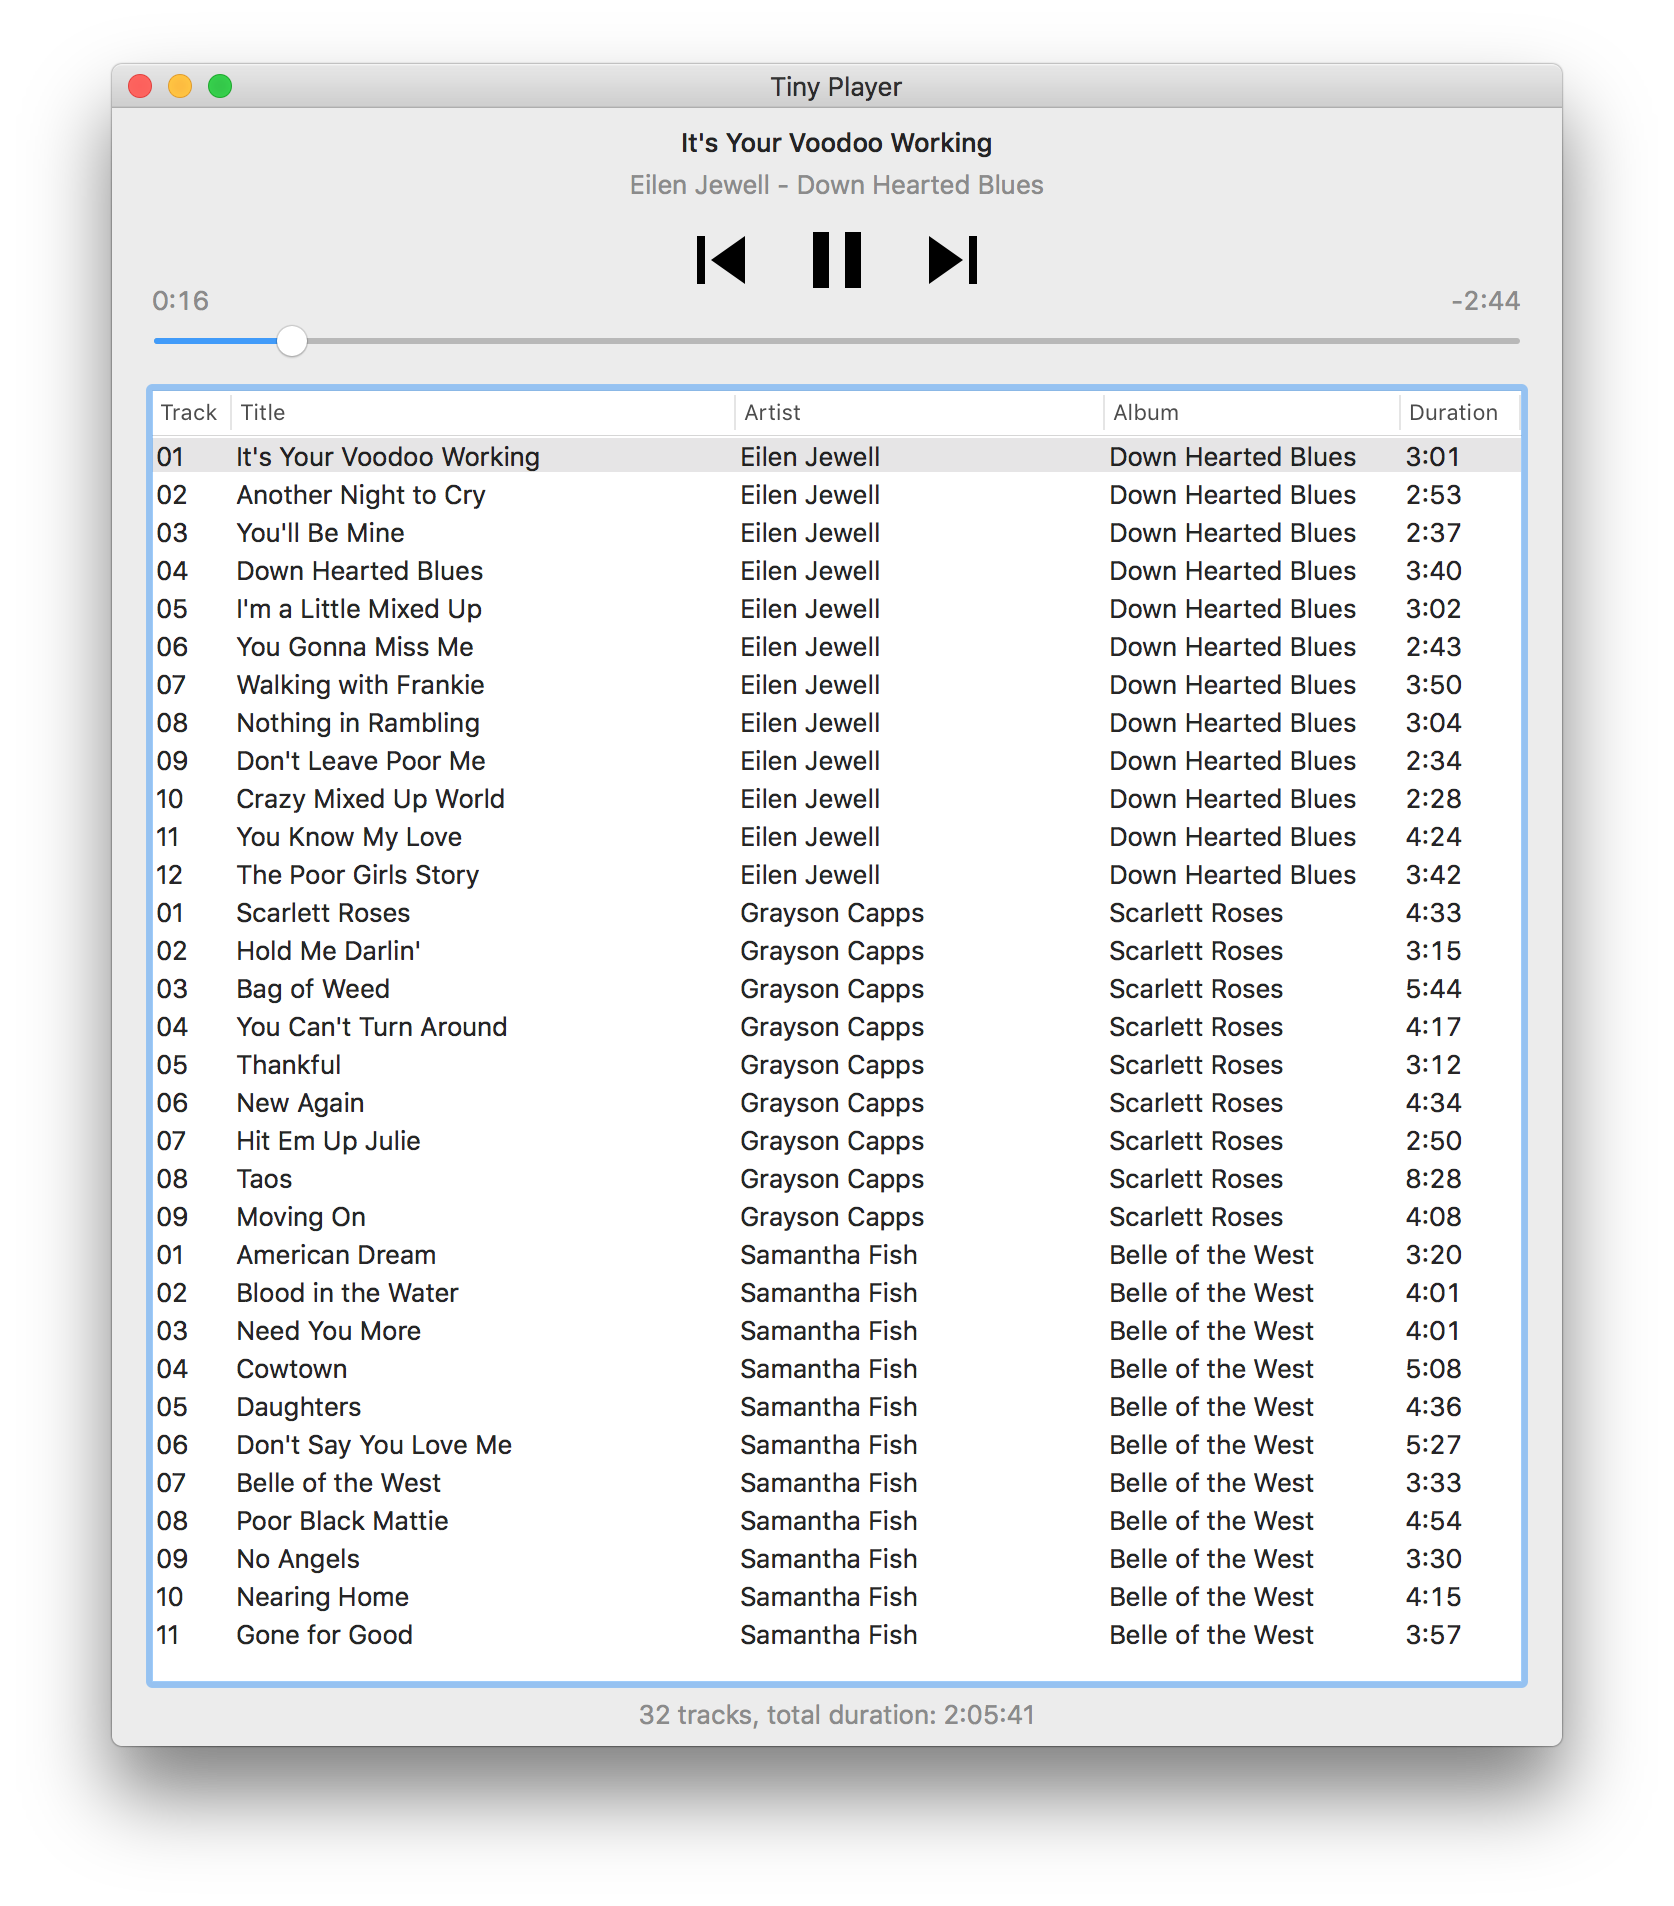
Task: Skip forward to the next track
Action: [x=952, y=260]
